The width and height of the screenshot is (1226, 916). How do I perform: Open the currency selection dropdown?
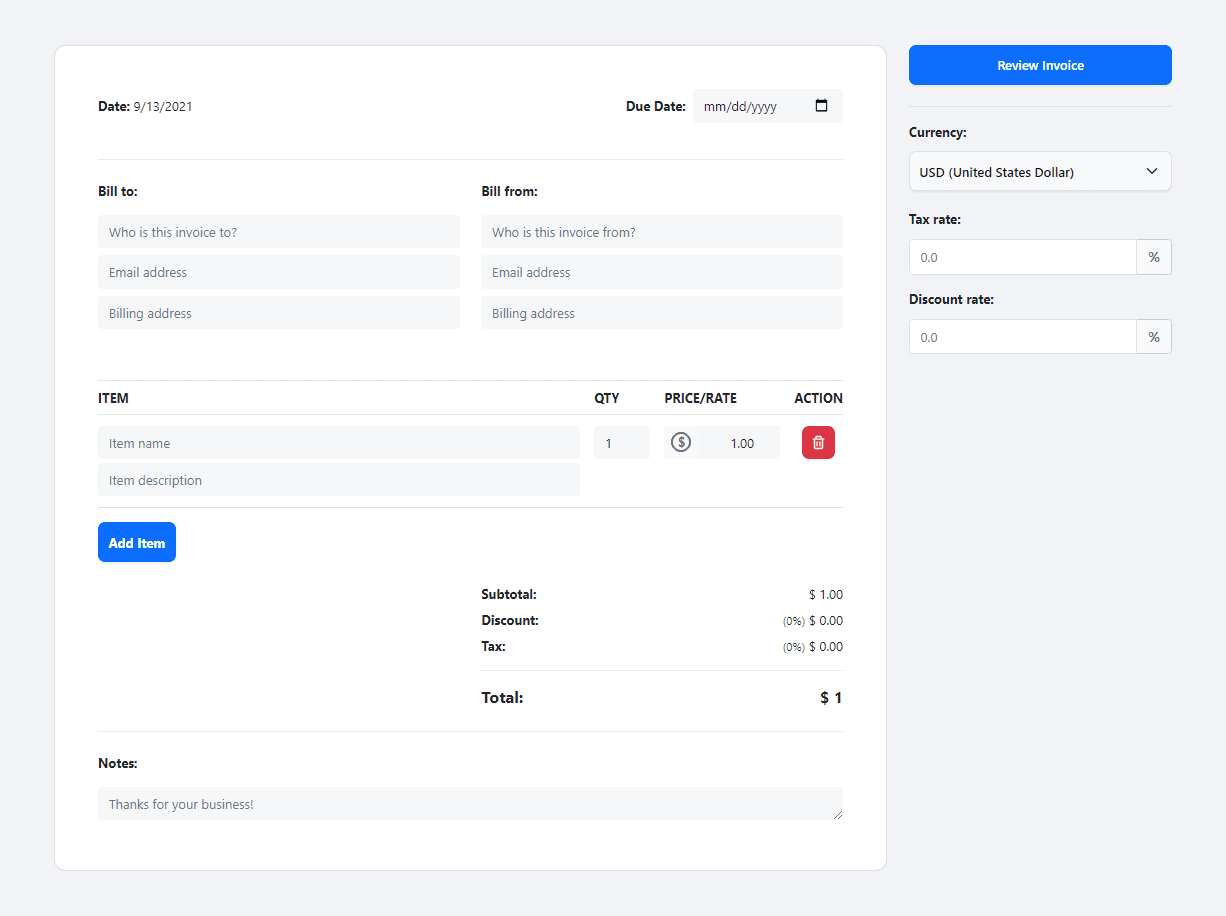click(x=1040, y=171)
